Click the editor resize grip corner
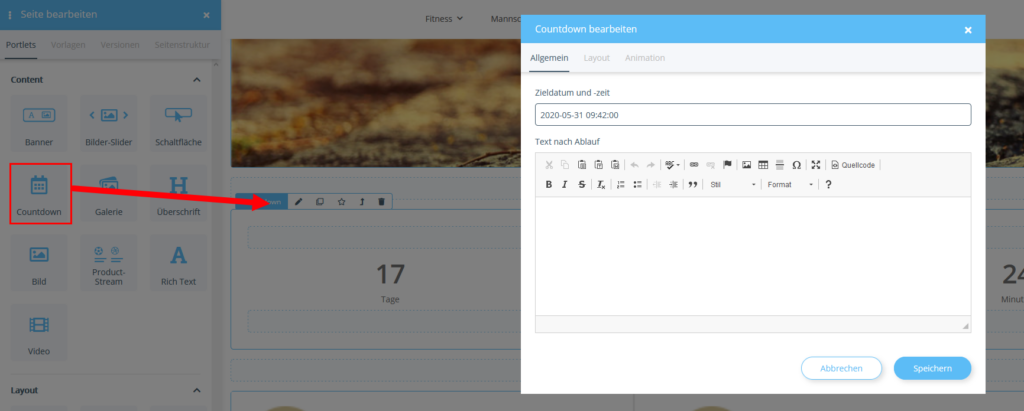This screenshot has height=411, width=1024. (965, 325)
